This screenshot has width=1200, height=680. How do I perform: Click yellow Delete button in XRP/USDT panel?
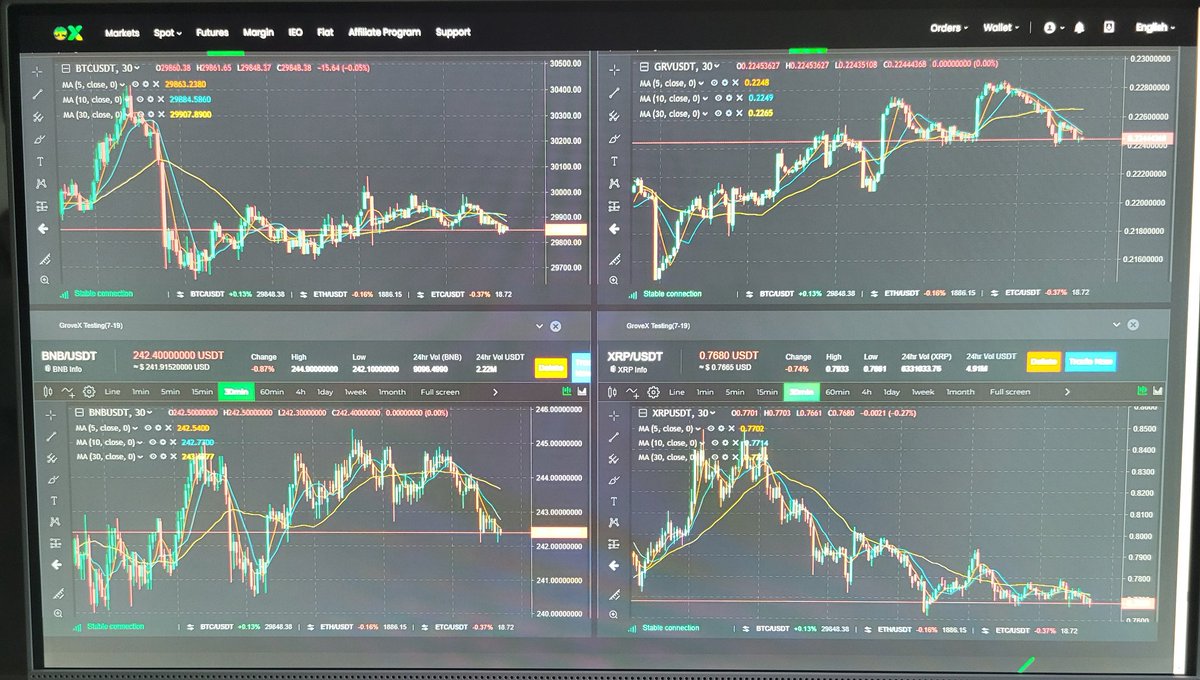(x=1044, y=362)
